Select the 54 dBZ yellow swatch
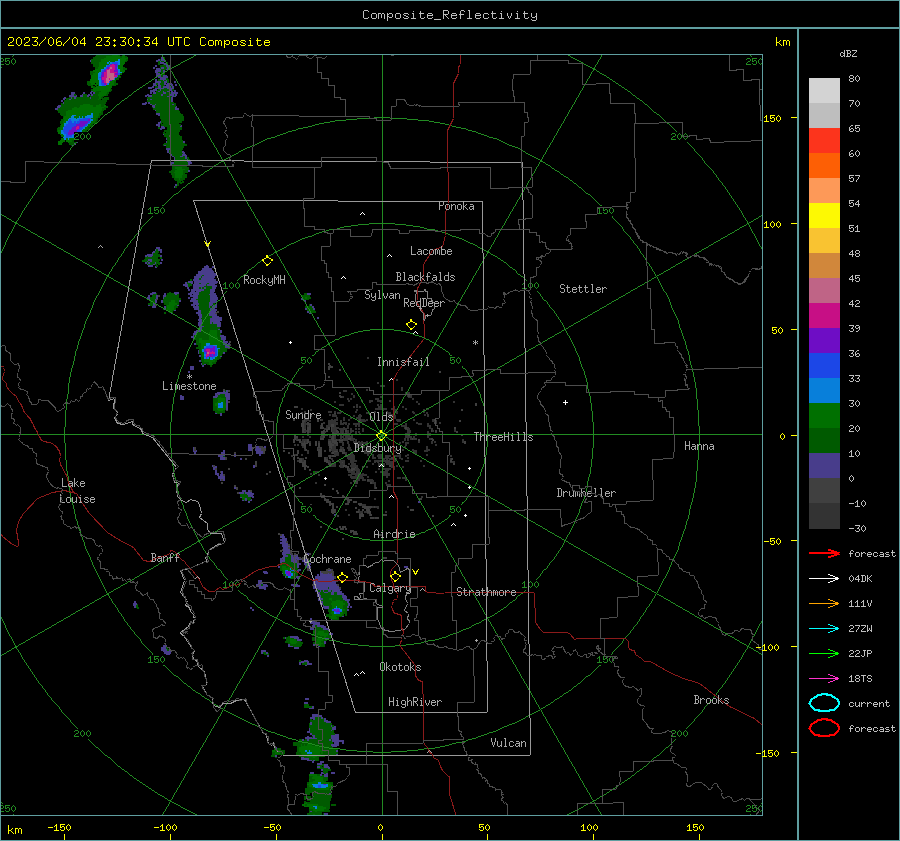900x841 pixels. tap(824, 215)
